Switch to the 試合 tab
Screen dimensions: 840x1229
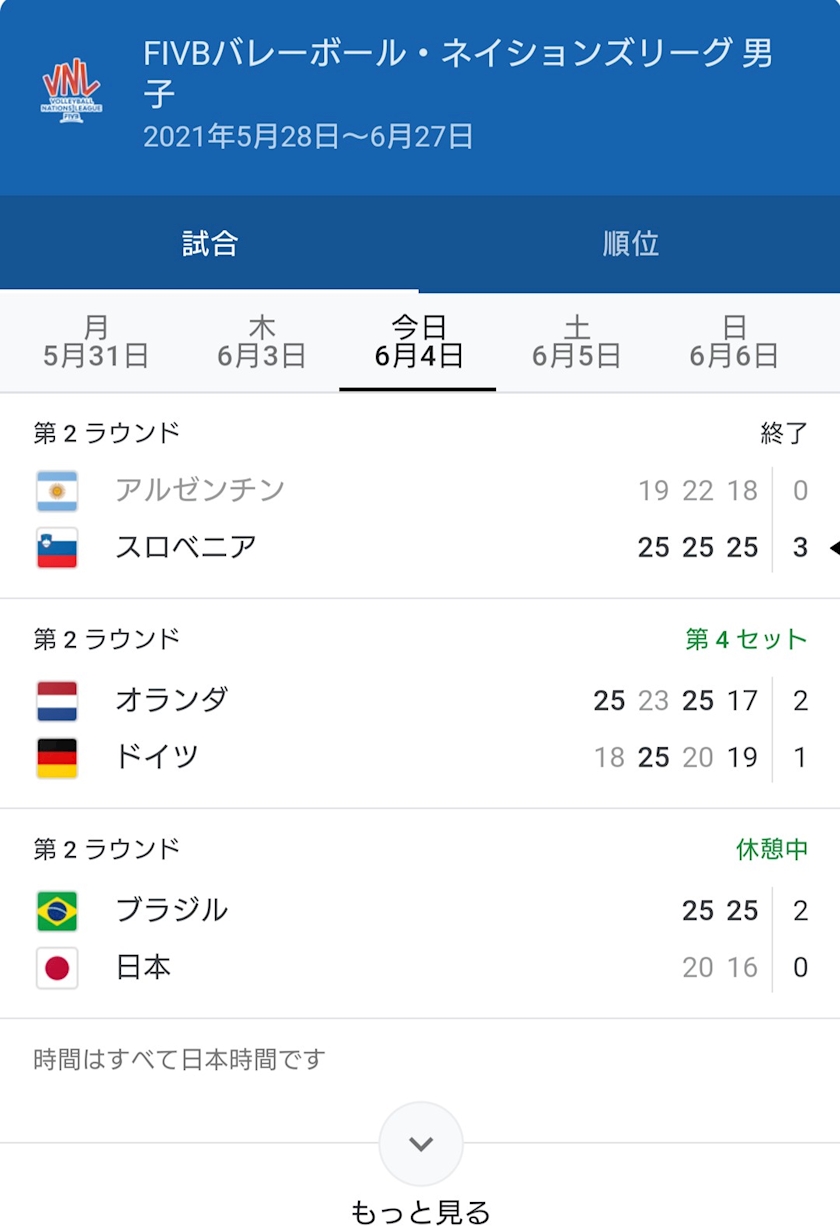210,244
